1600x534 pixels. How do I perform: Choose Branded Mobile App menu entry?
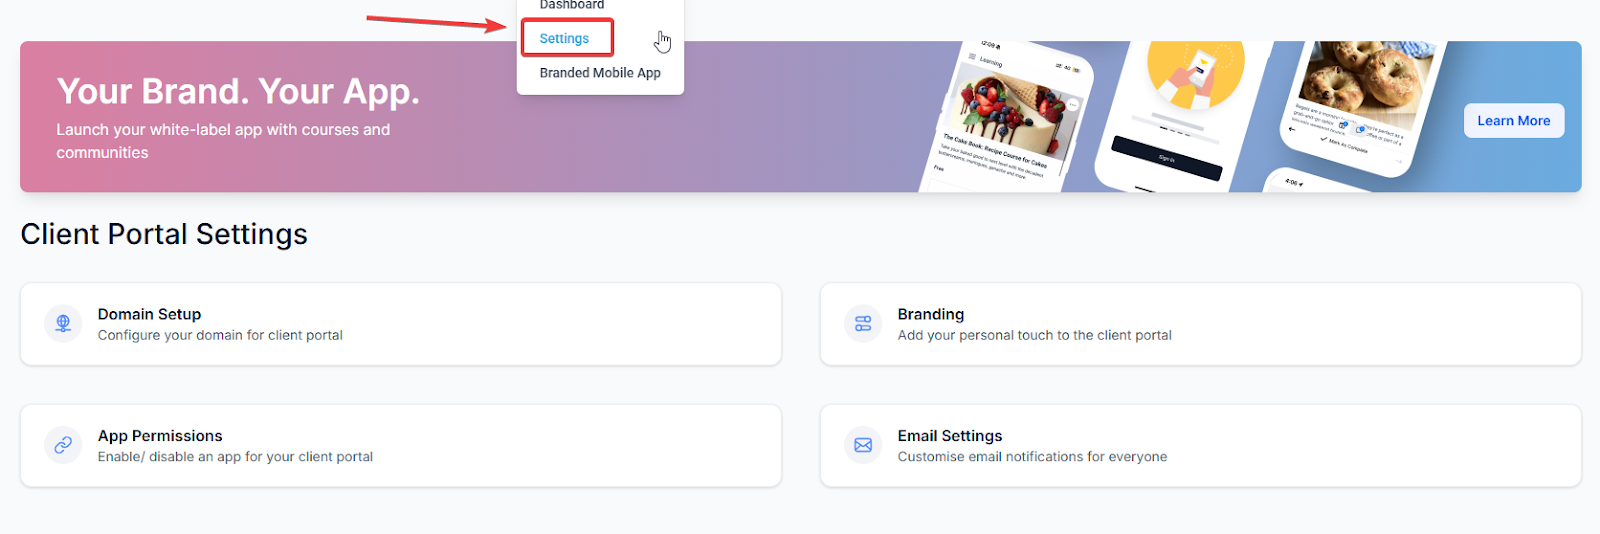600,73
